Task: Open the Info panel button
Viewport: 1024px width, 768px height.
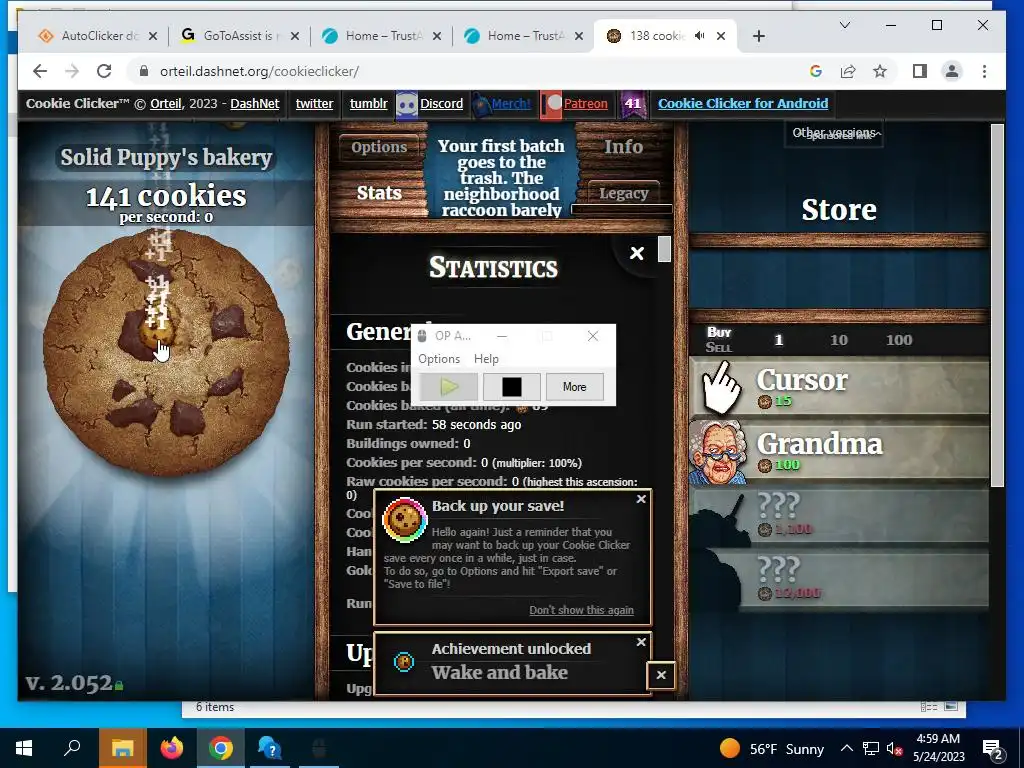Action: [x=623, y=147]
